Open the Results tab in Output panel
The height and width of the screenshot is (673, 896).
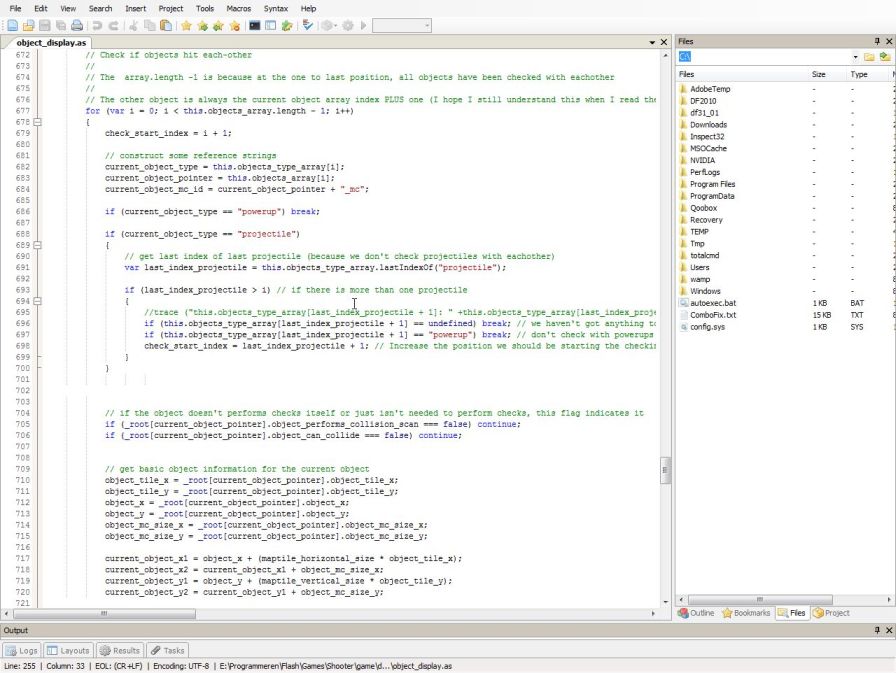pos(119,650)
